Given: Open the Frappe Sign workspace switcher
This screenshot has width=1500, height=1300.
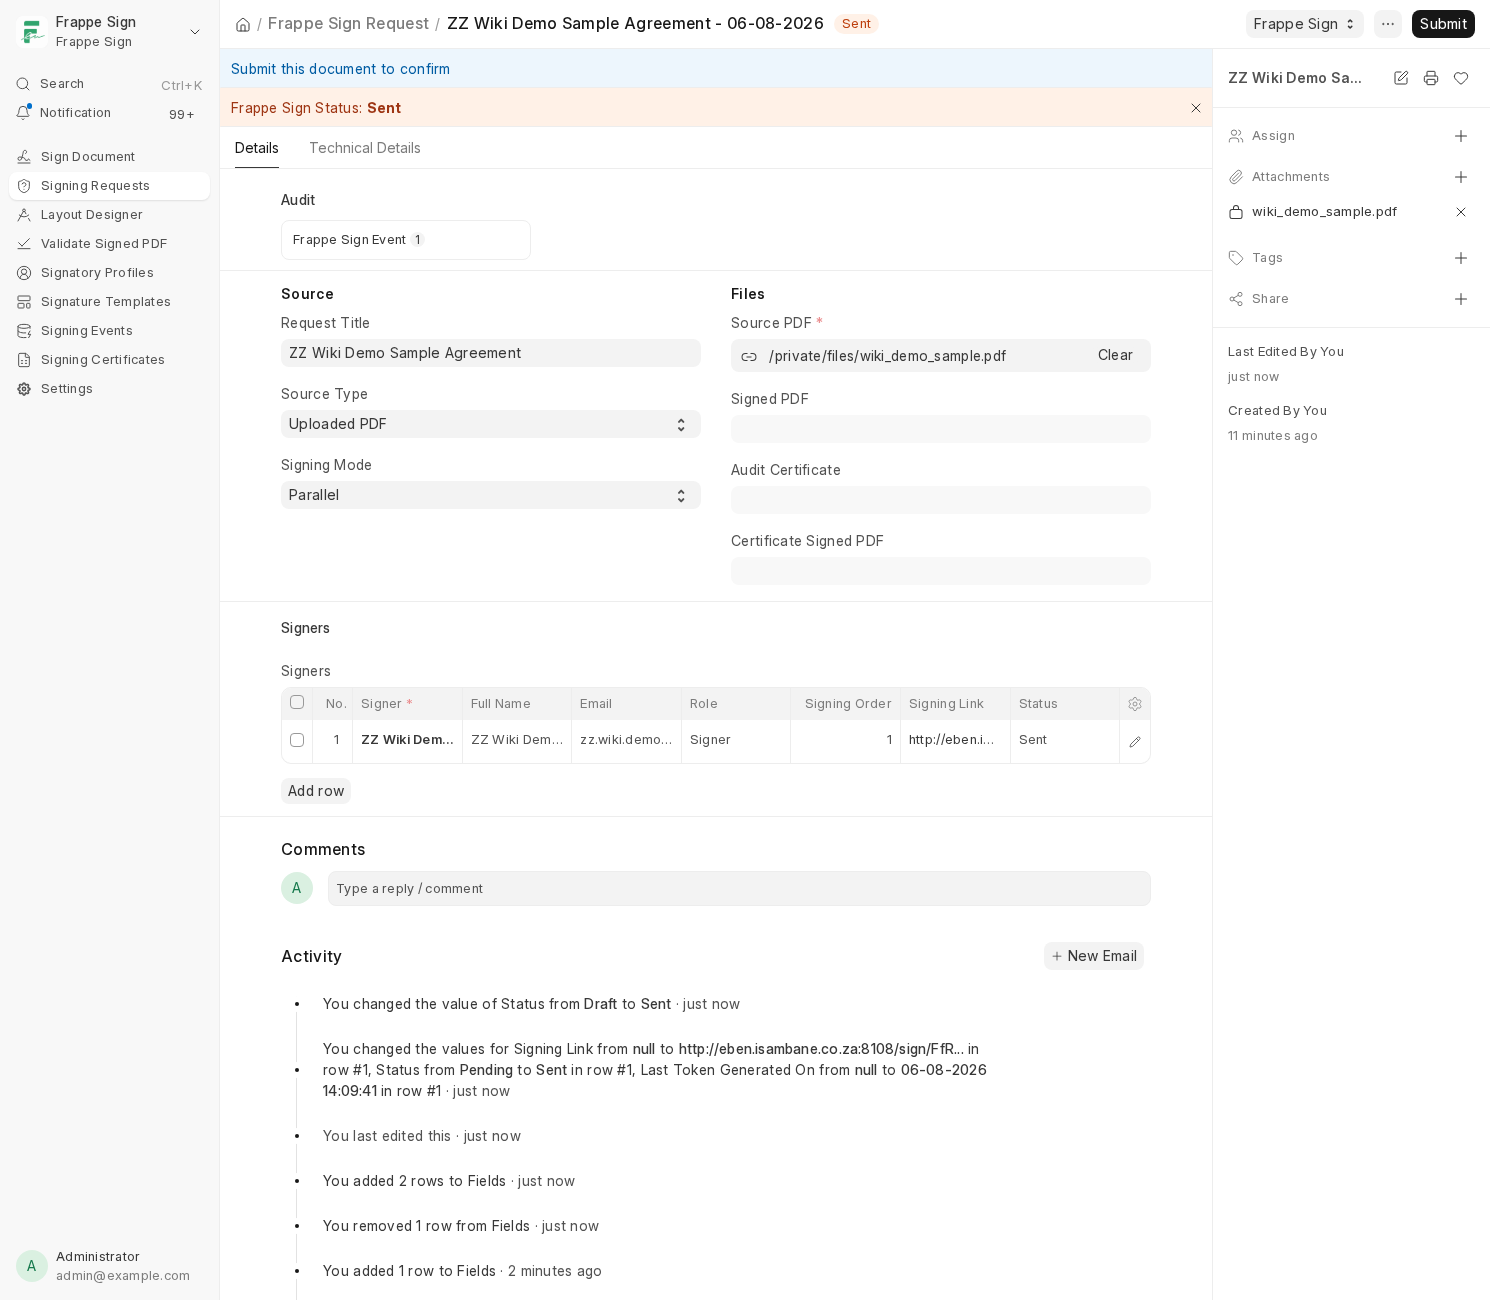Looking at the screenshot, I should coord(1304,24).
